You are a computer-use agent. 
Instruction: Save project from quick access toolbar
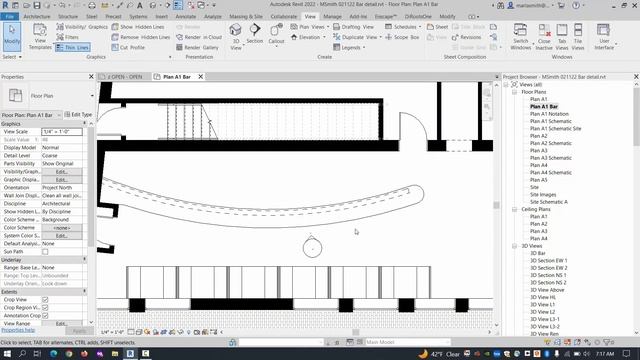tap(37, 5)
